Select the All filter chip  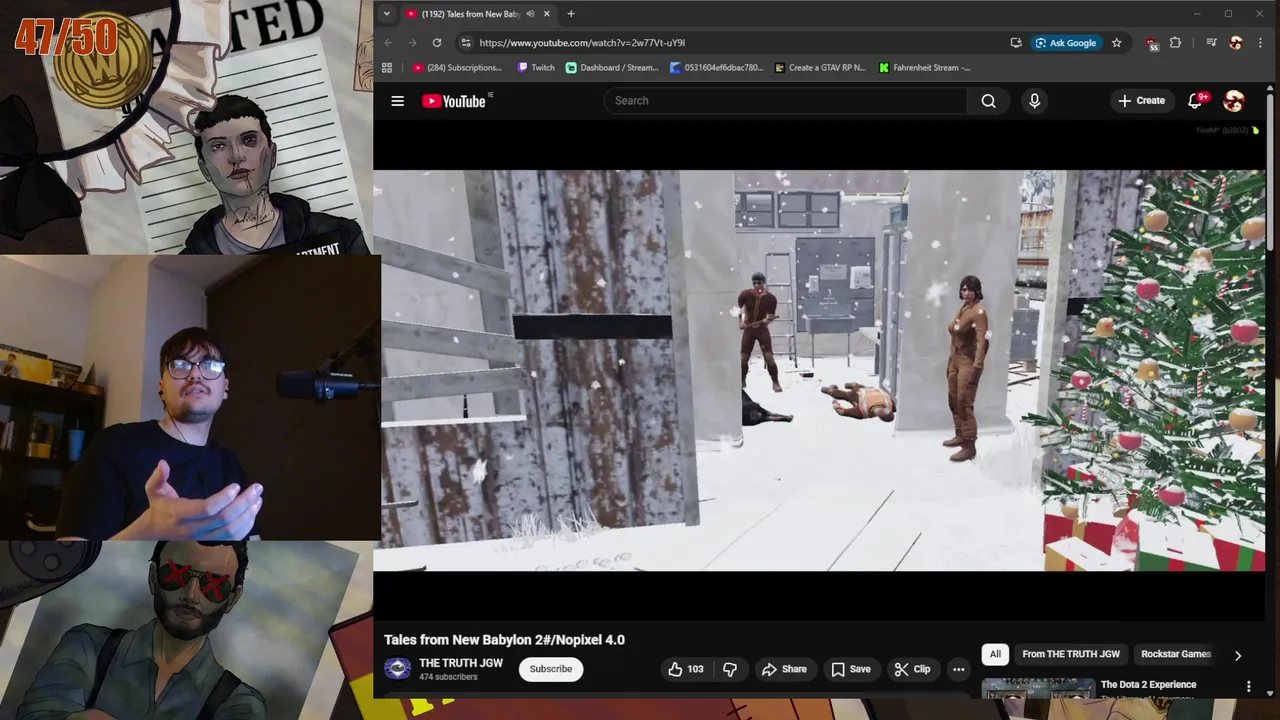995,654
